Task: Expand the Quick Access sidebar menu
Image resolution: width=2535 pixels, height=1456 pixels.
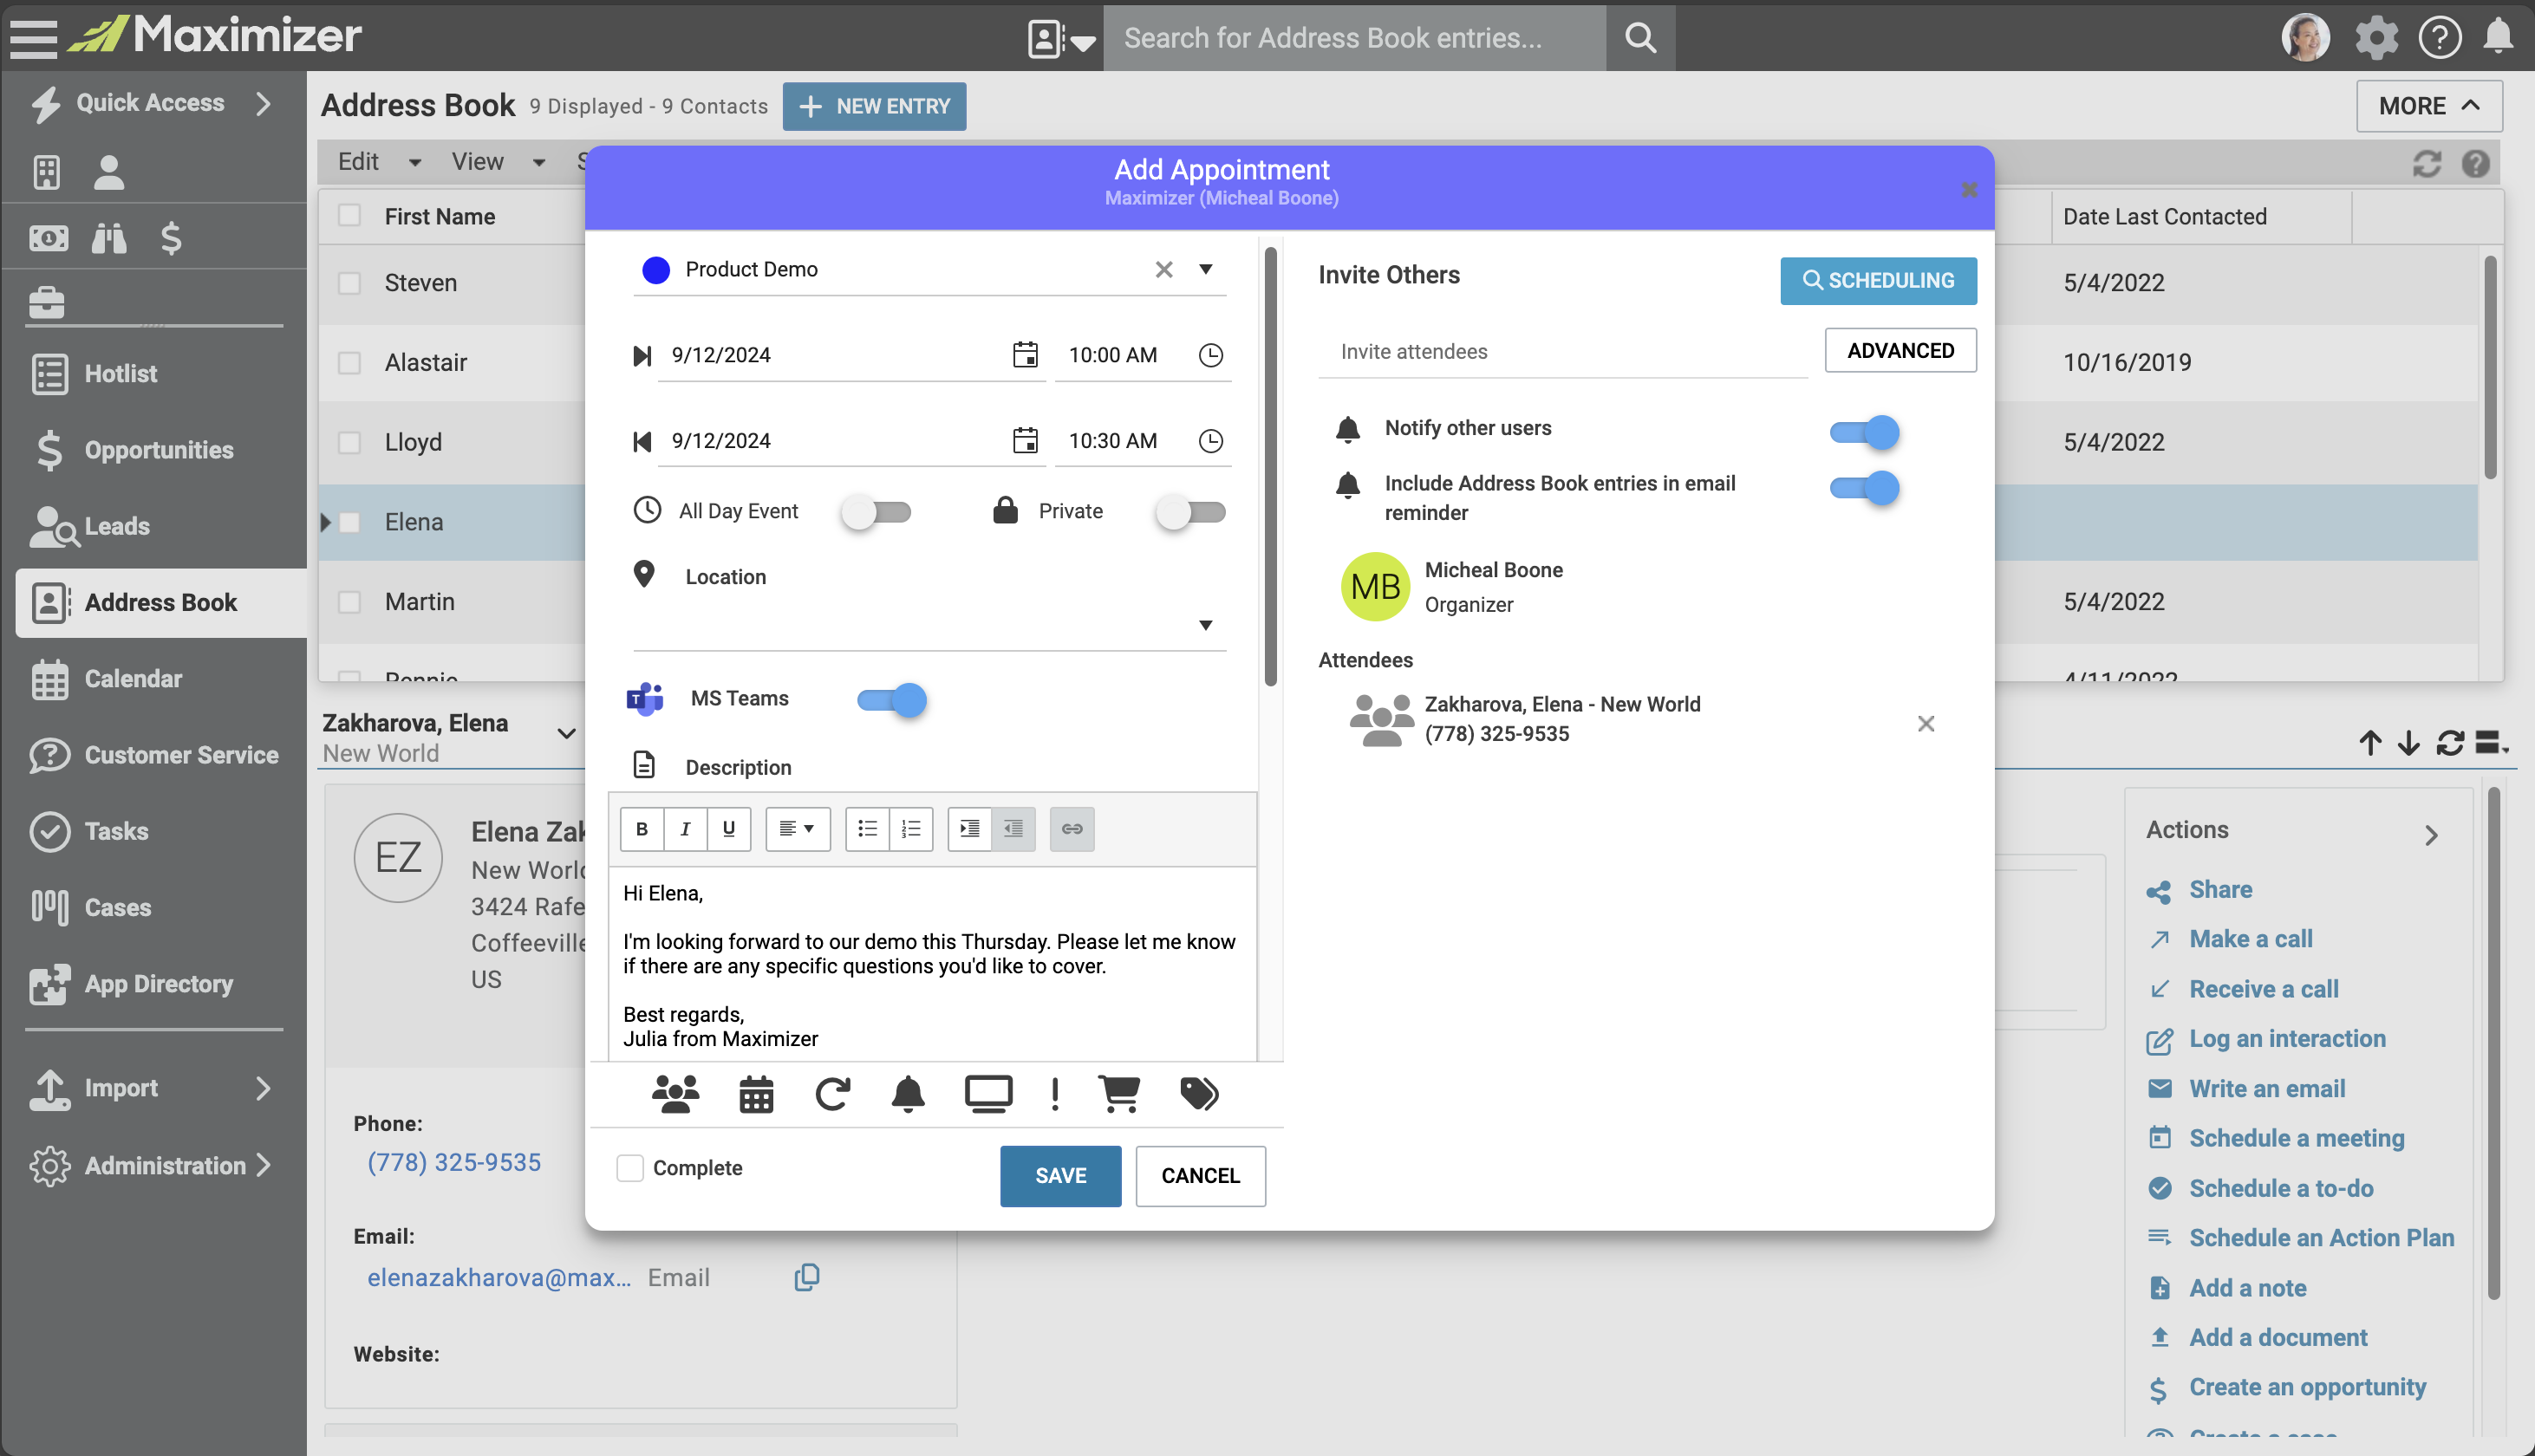Action: click(264, 103)
